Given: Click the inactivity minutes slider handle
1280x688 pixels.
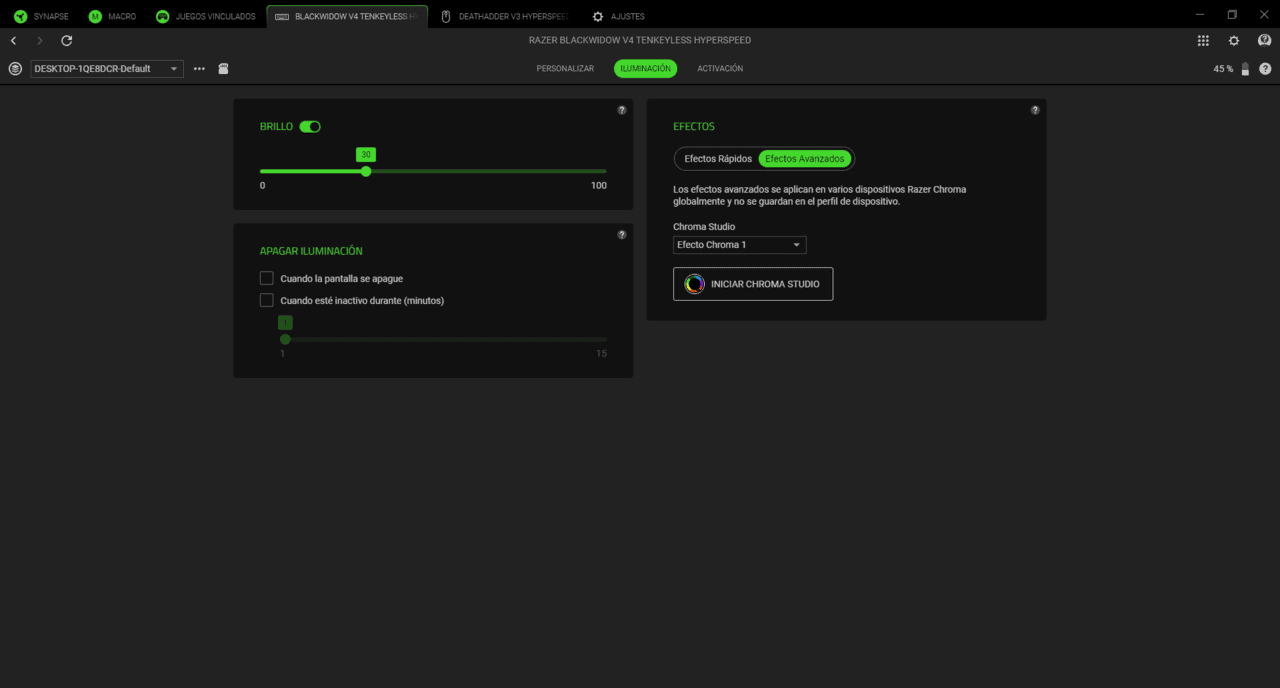Looking at the screenshot, I should [285, 339].
